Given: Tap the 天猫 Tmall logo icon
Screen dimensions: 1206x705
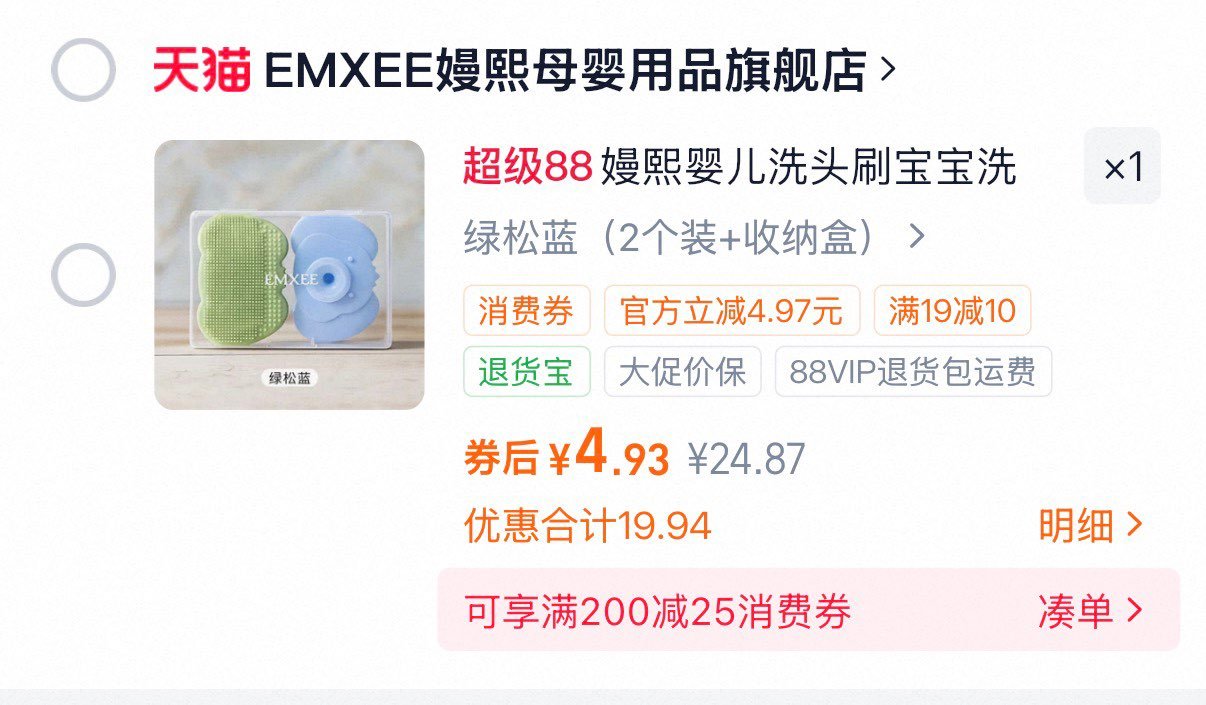Looking at the screenshot, I should pos(202,70).
